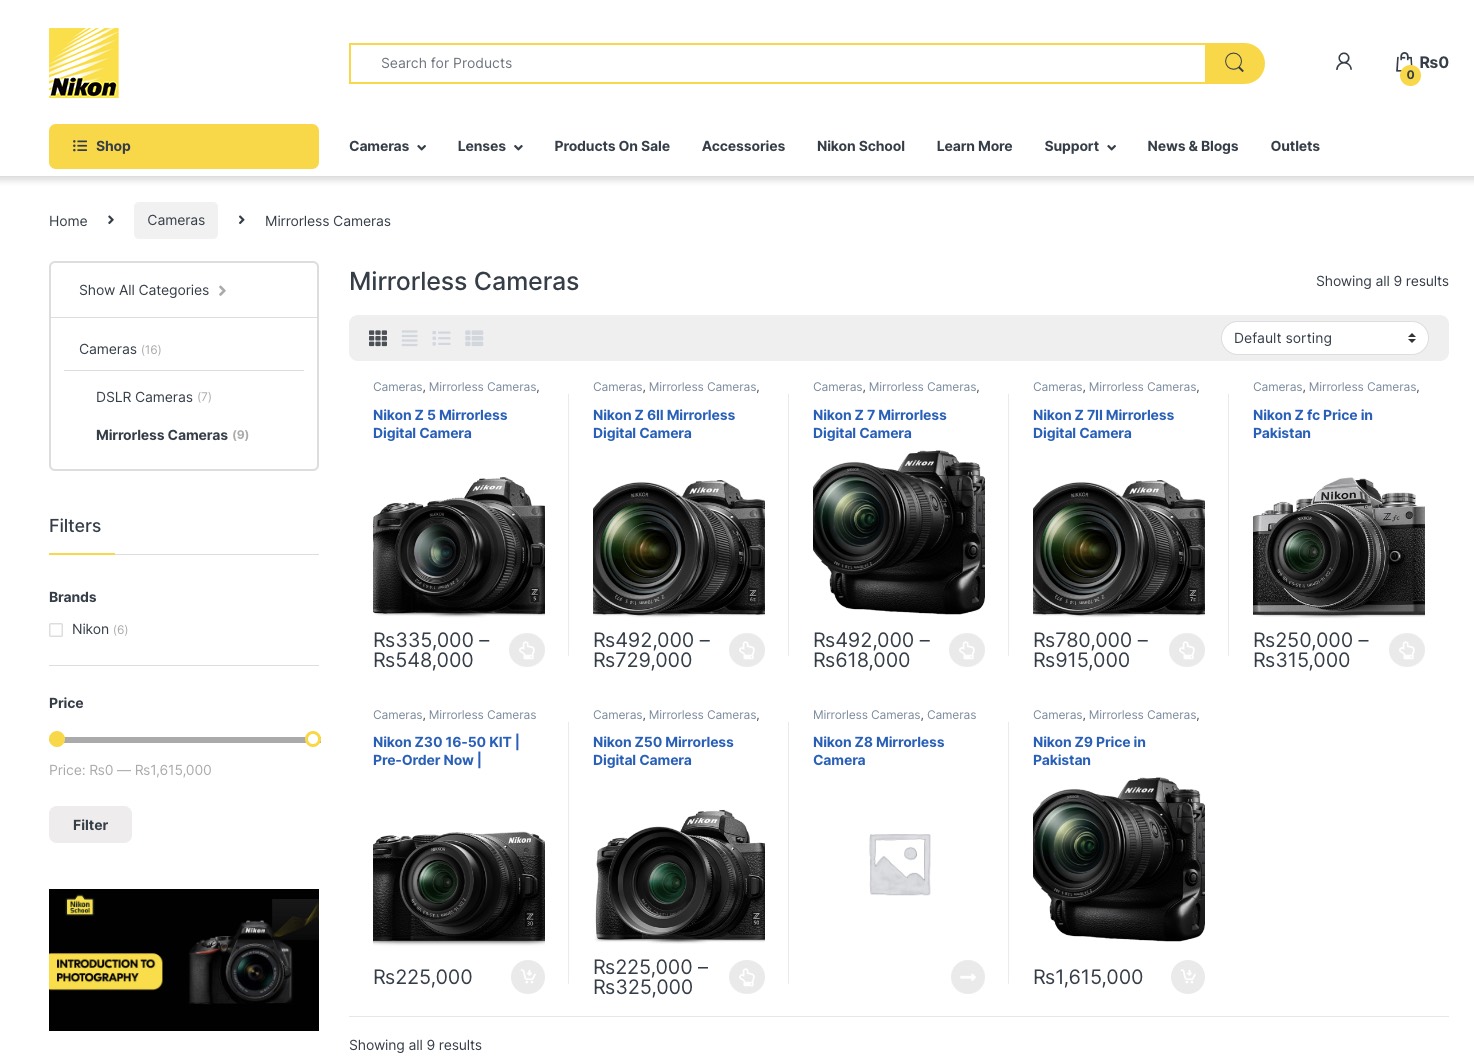Open Products On Sale menu item
Viewport: 1474px width, 1064px height.
[x=612, y=146]
